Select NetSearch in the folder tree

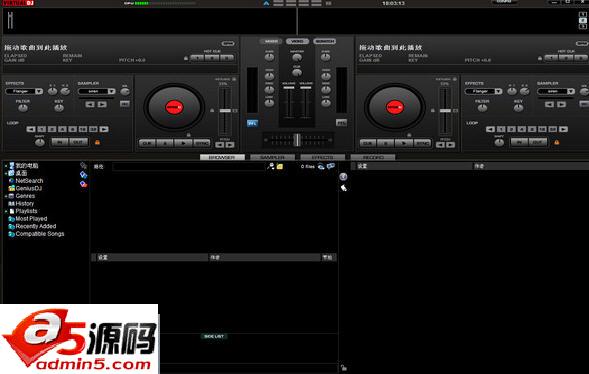tap(29, 181)
